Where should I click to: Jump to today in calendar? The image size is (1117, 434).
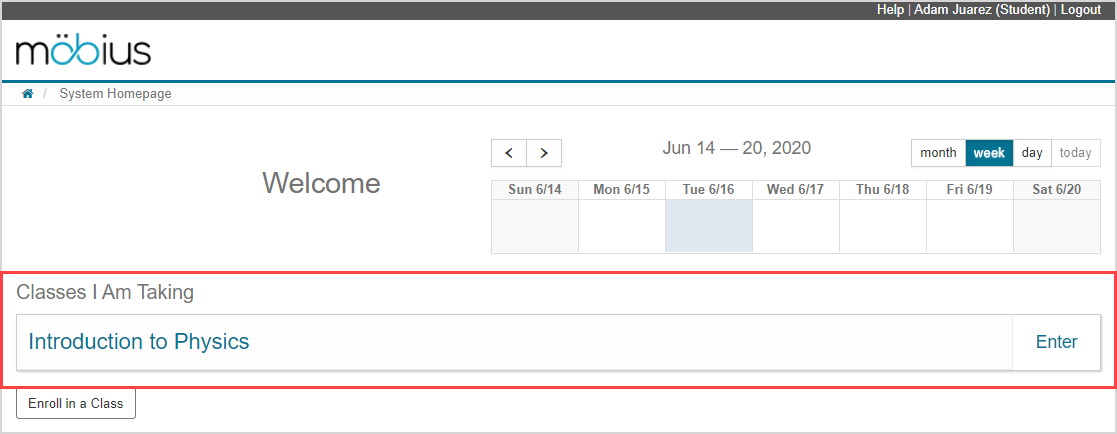click(x=1075, y=153)
